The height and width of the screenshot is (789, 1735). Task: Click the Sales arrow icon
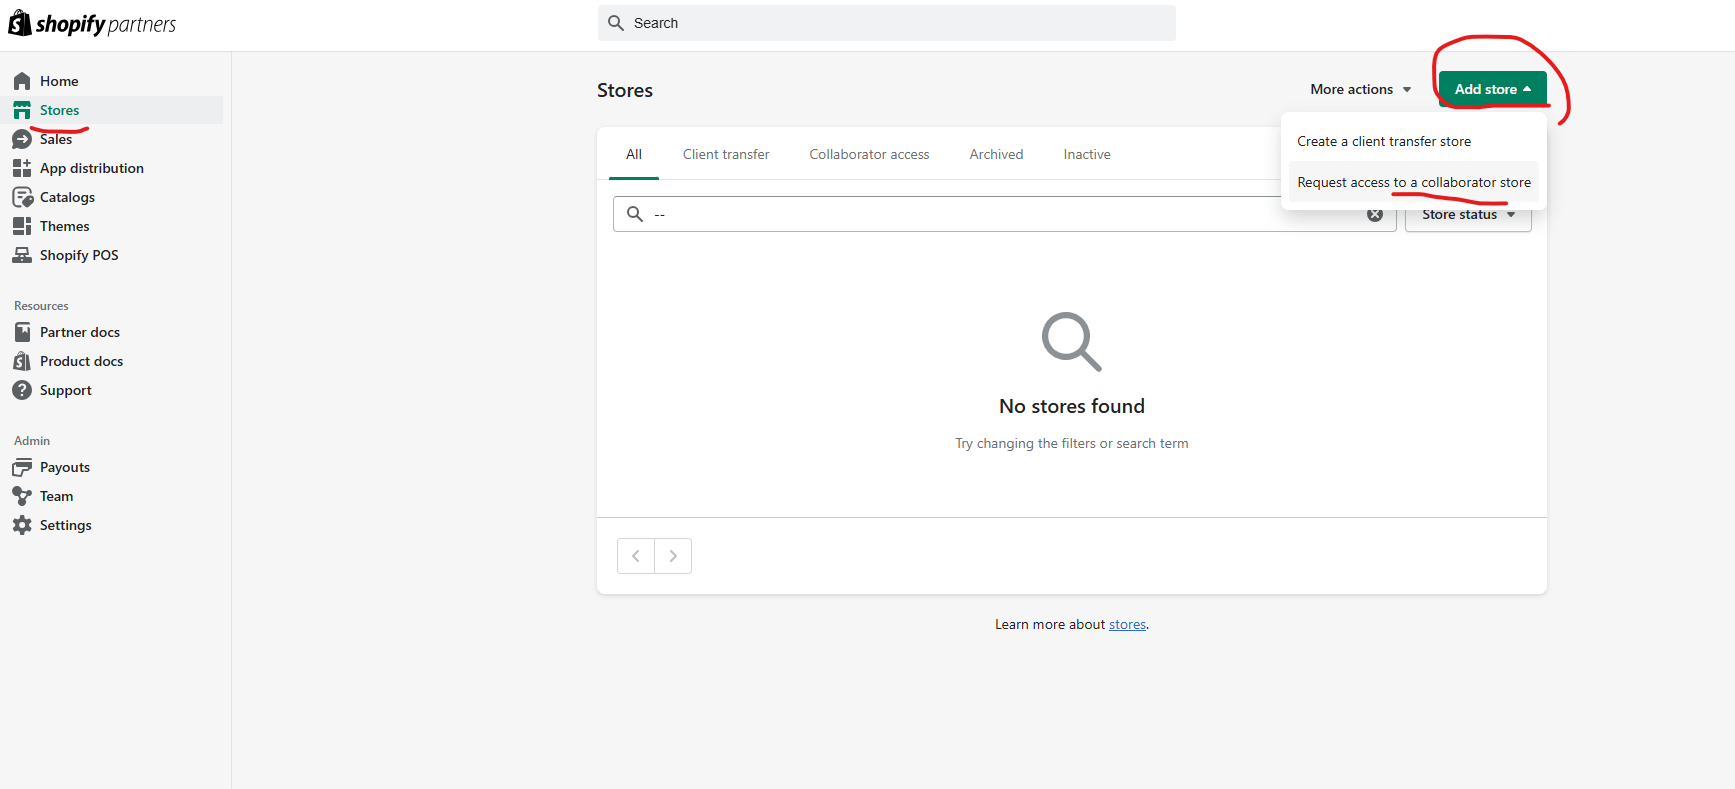(x=22, y=139)
